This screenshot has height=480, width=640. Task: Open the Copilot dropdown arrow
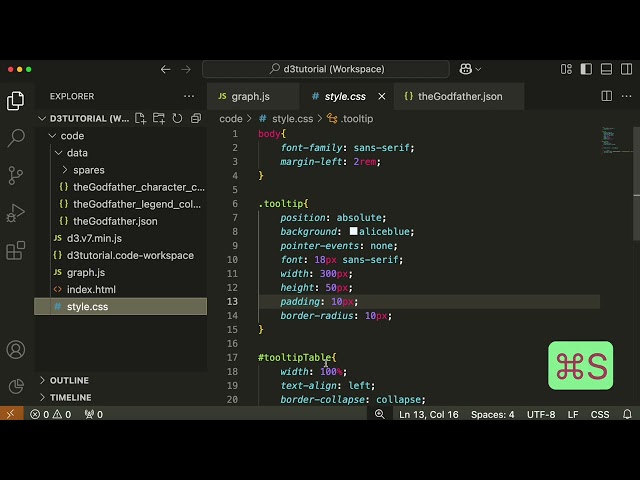478,69
